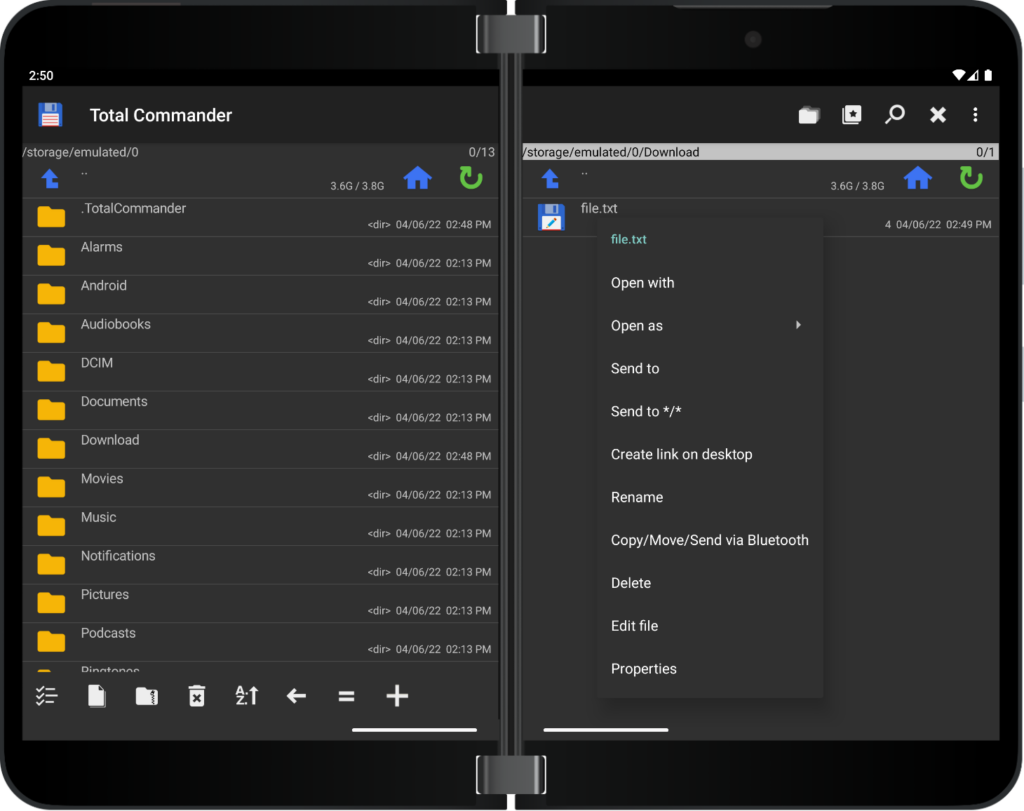The image size is (1024, 811).
Task: Pack files with the zip folder icon
Action: click(x=146, y=695)
